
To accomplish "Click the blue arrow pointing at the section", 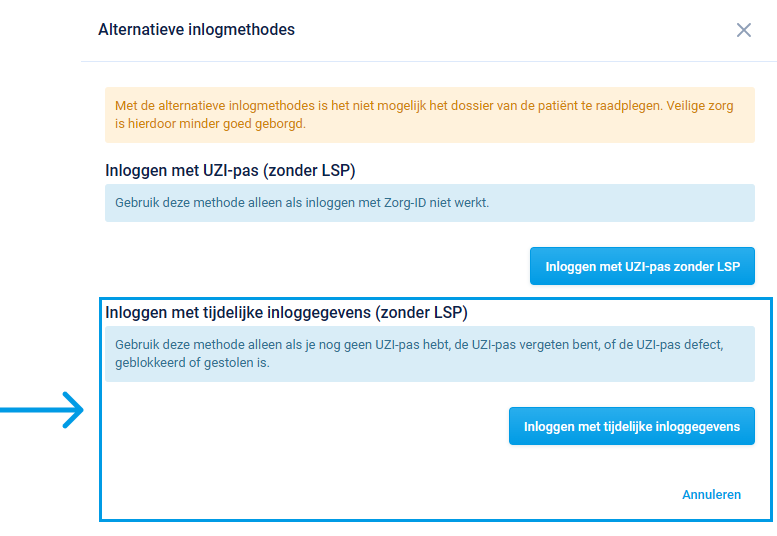I will (x=40, y=410).
